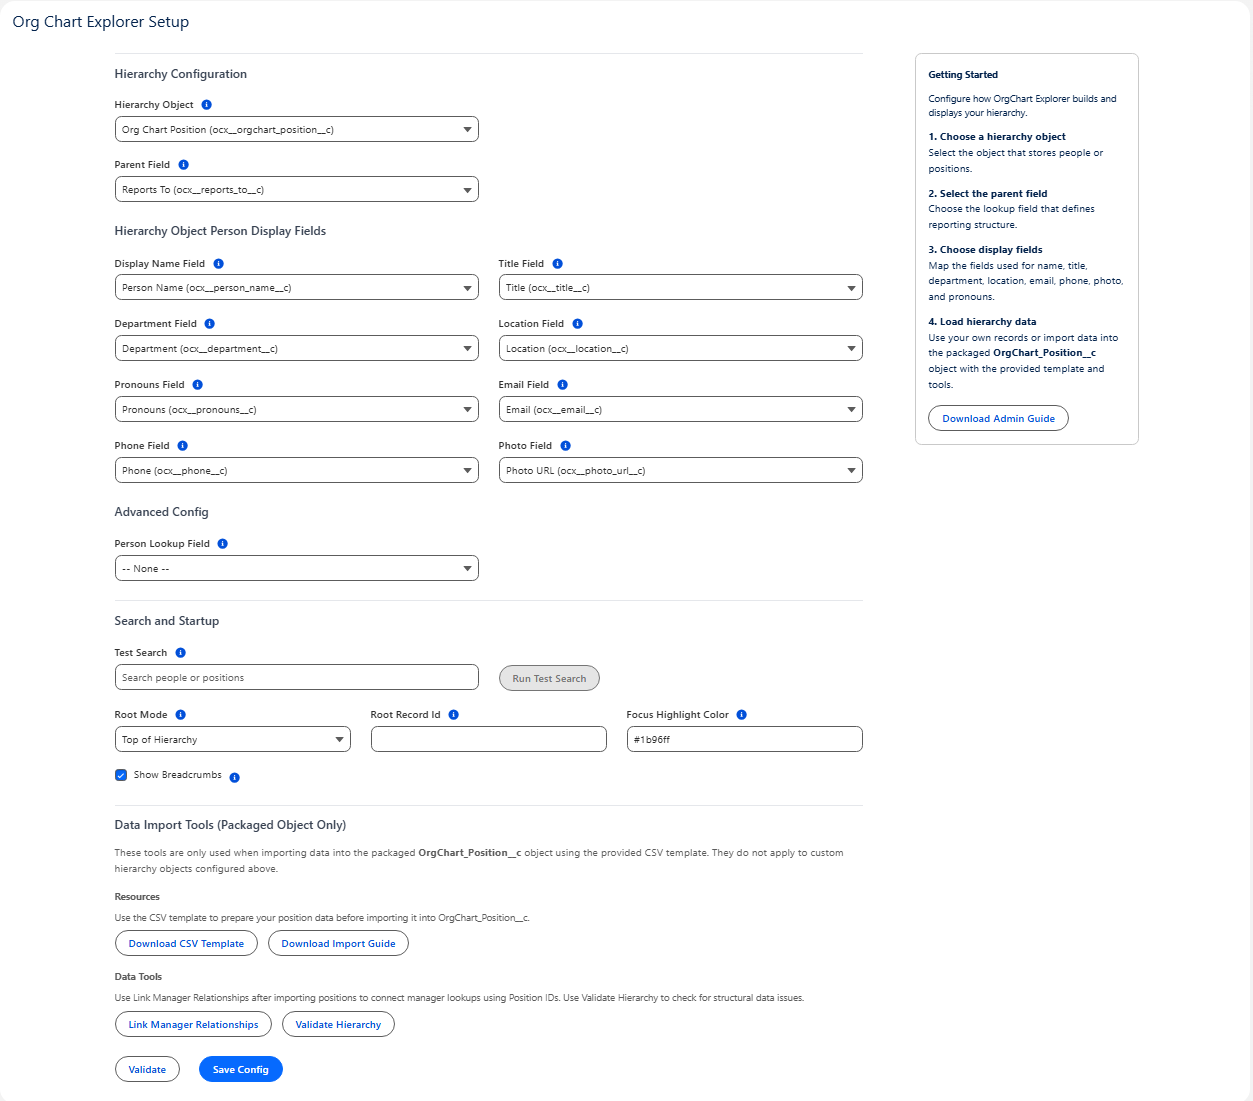This screenshot has width=1253, height=1101.
Task: Focus the Root Record Id input
Action: 489,739
